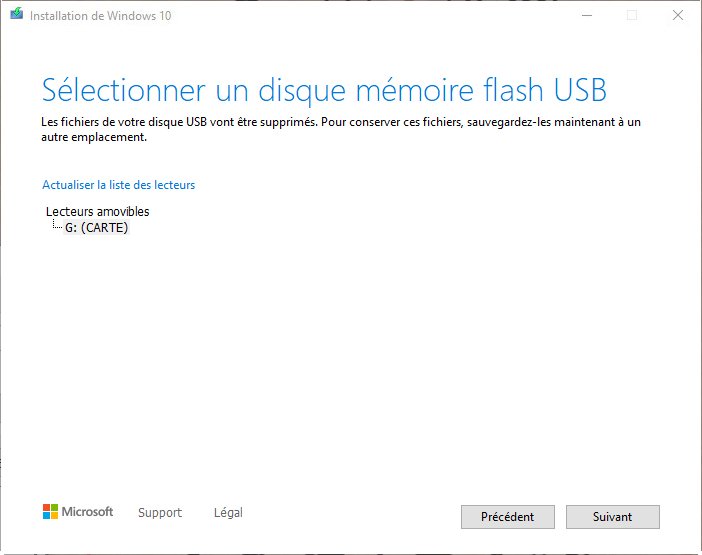Go back with the Précédent button
This screenshot has width=702, height=555.
point(507,517)
